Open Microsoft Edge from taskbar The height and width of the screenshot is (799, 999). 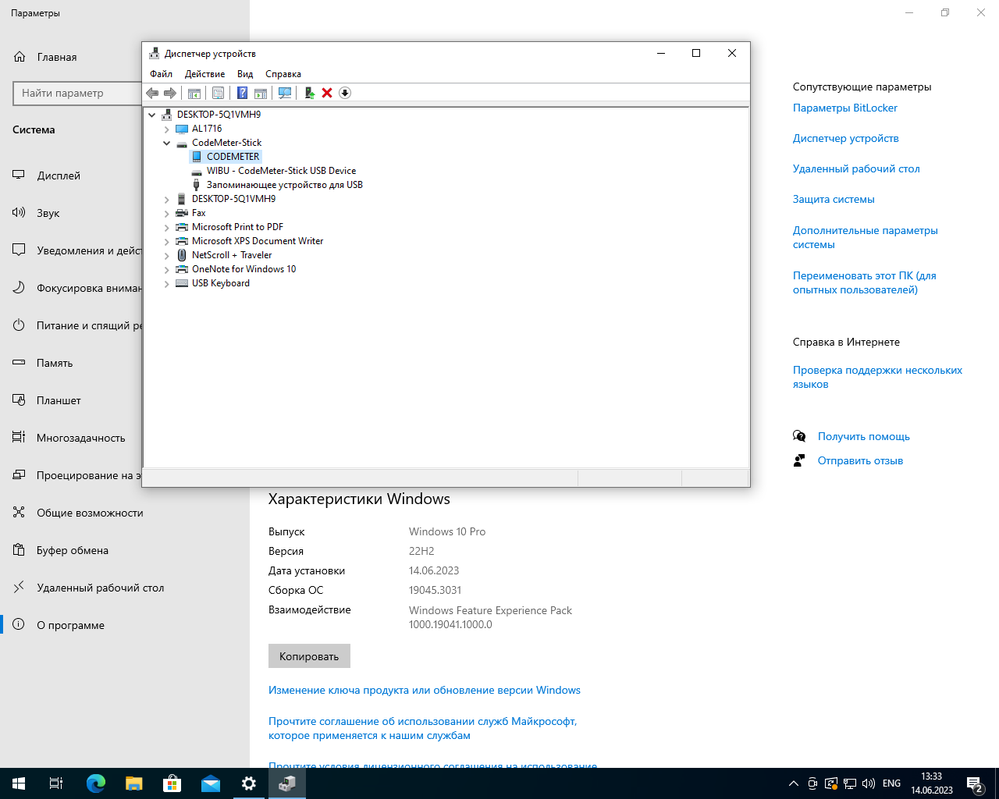[96, 784]
